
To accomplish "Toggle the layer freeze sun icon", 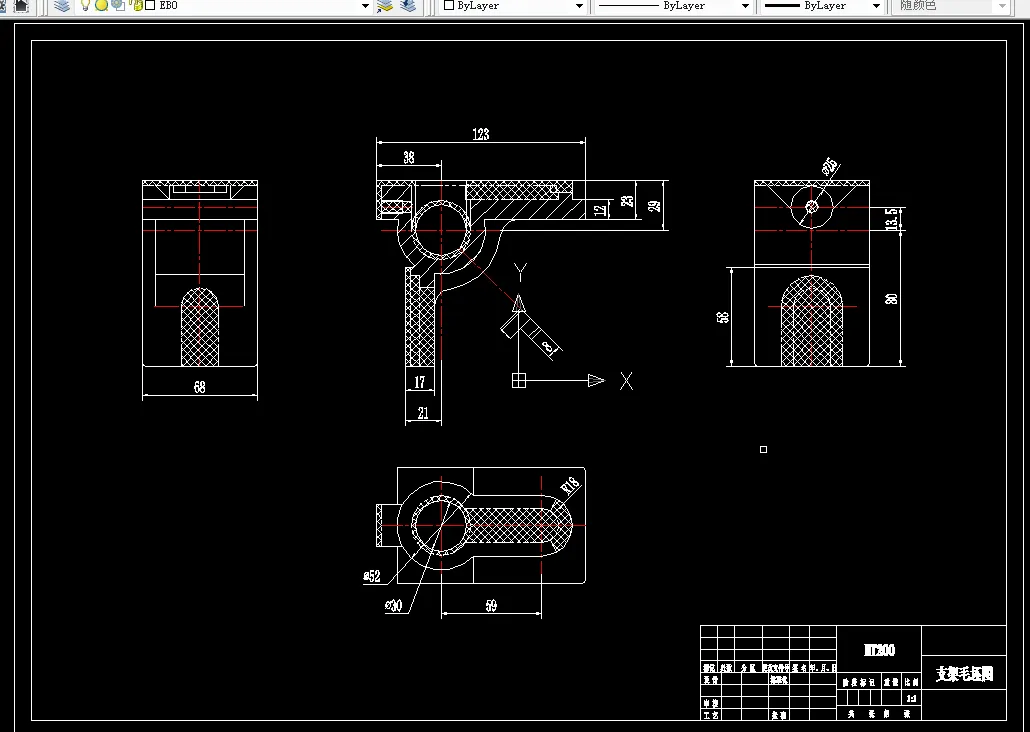I will (101, 6).
